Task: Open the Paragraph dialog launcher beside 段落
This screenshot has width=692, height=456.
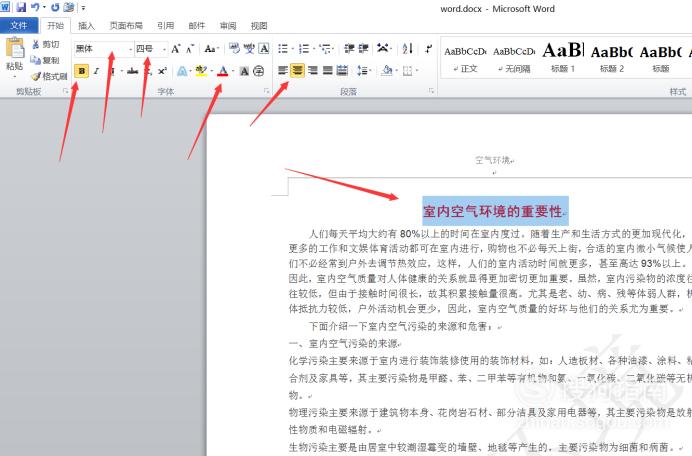Action: click(431, 91)
